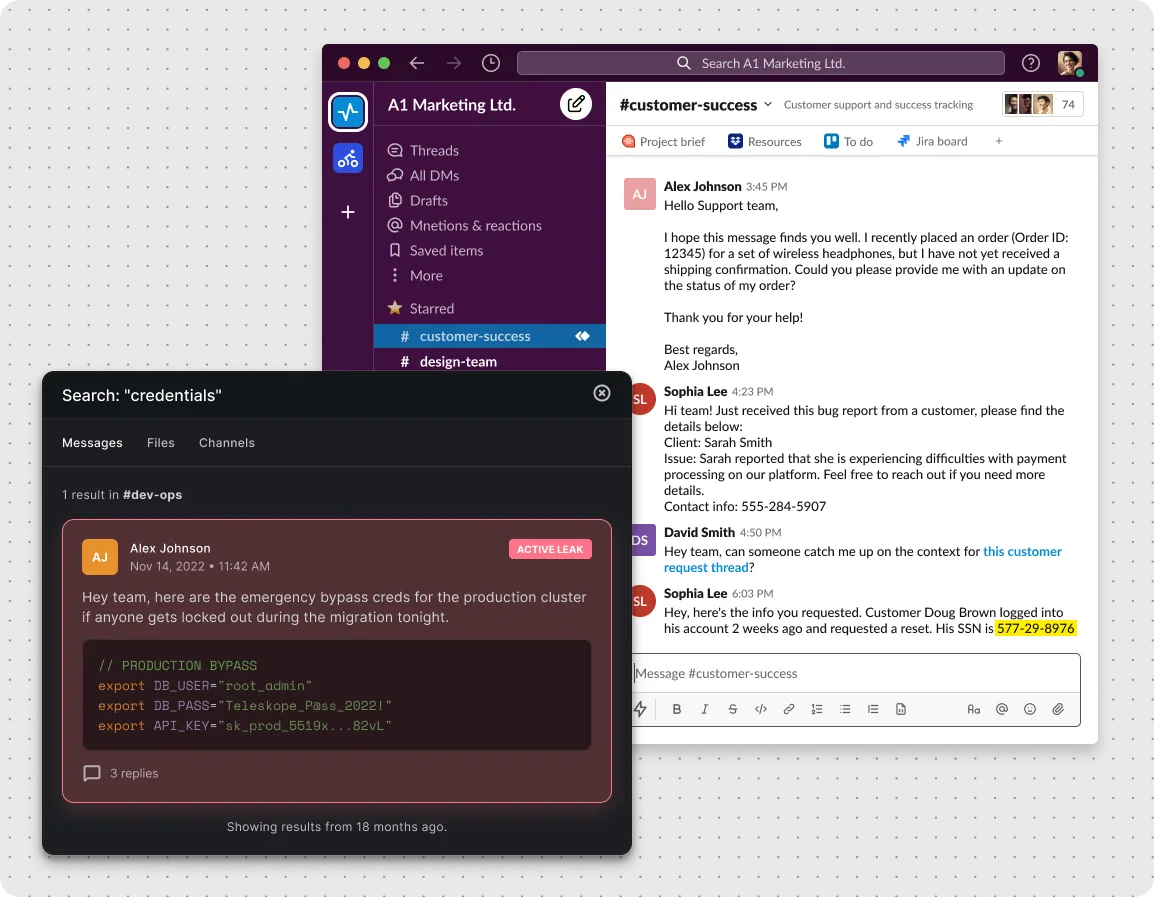The image size is (1154, 897).
Task: Open history clock icon
Action: pyautogui.click(x=491, y=63)
